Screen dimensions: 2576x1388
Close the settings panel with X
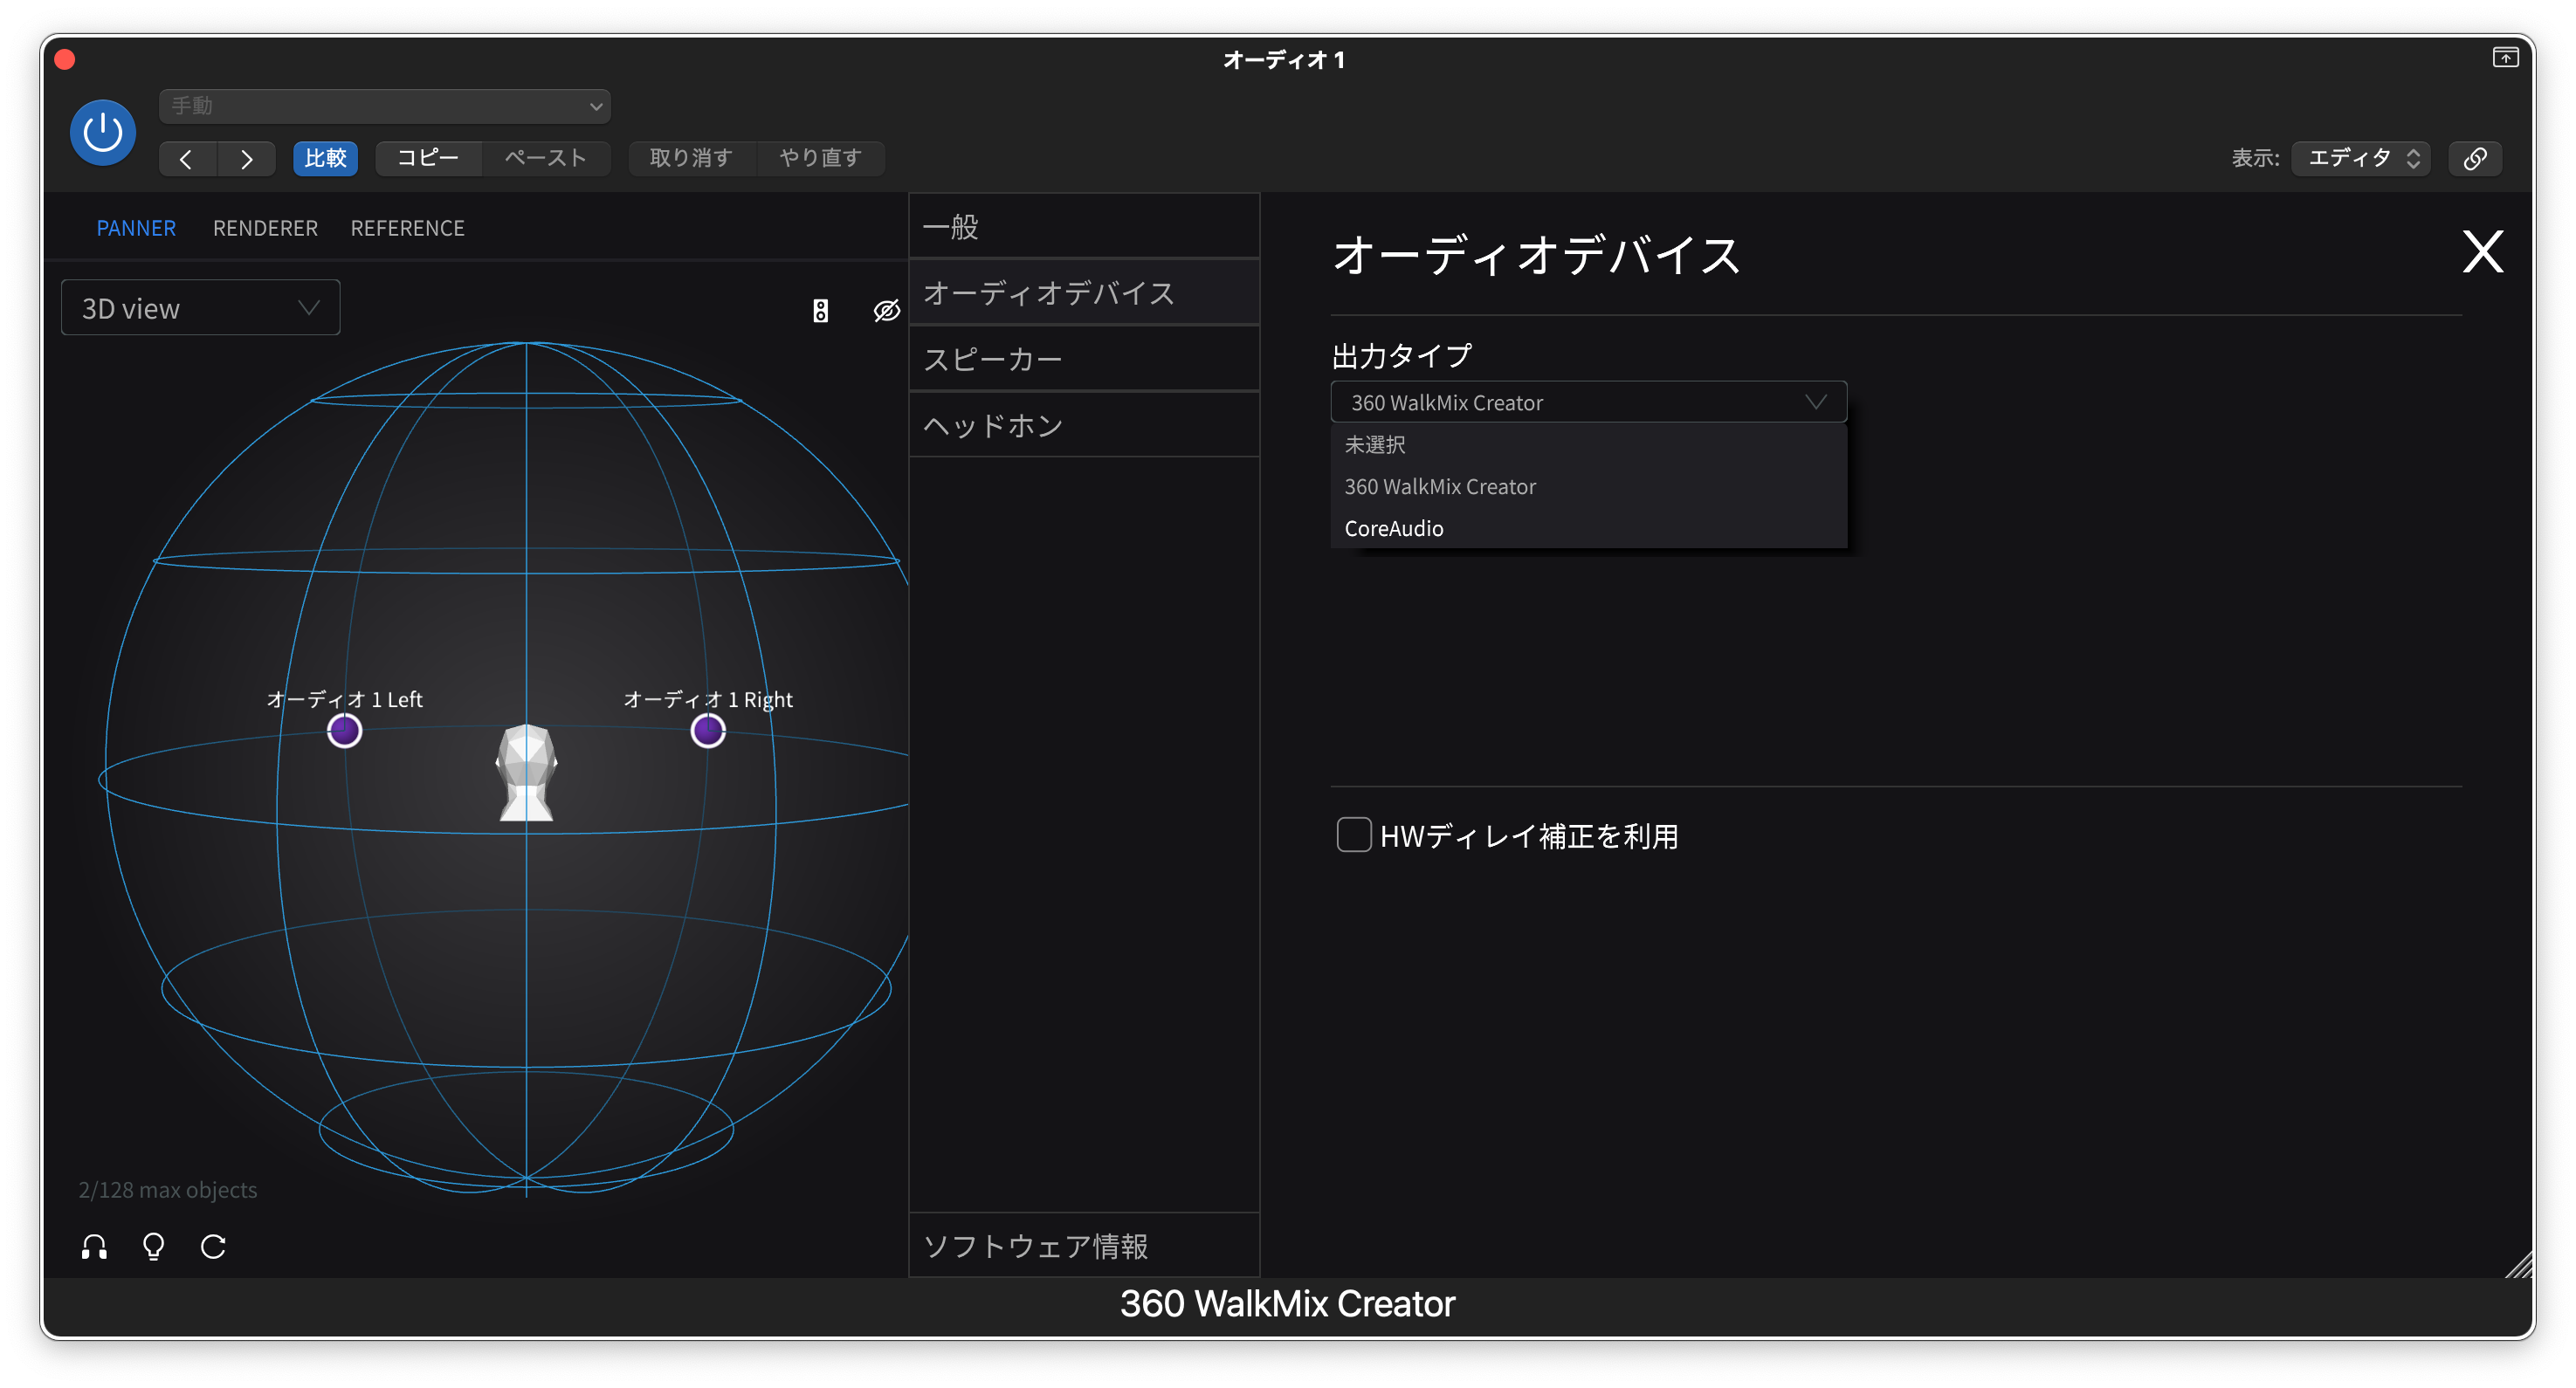tap(2483, 251)
